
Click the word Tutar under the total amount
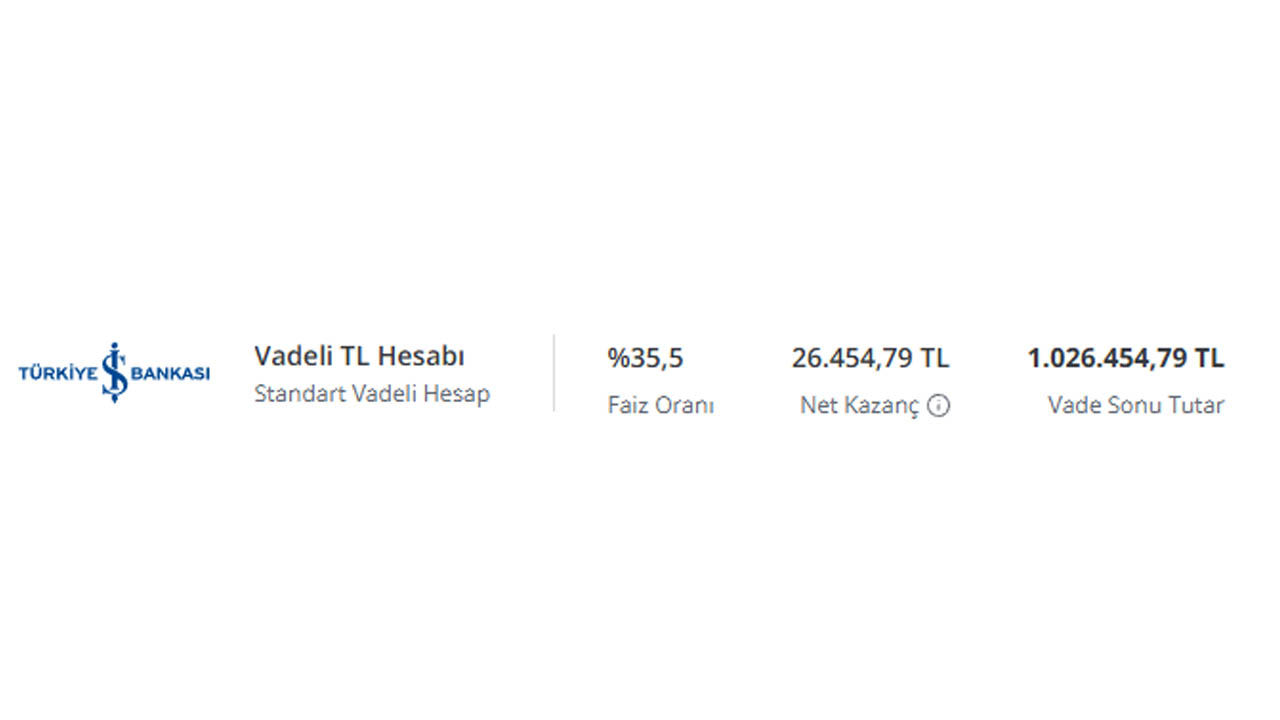point(1197,405)
